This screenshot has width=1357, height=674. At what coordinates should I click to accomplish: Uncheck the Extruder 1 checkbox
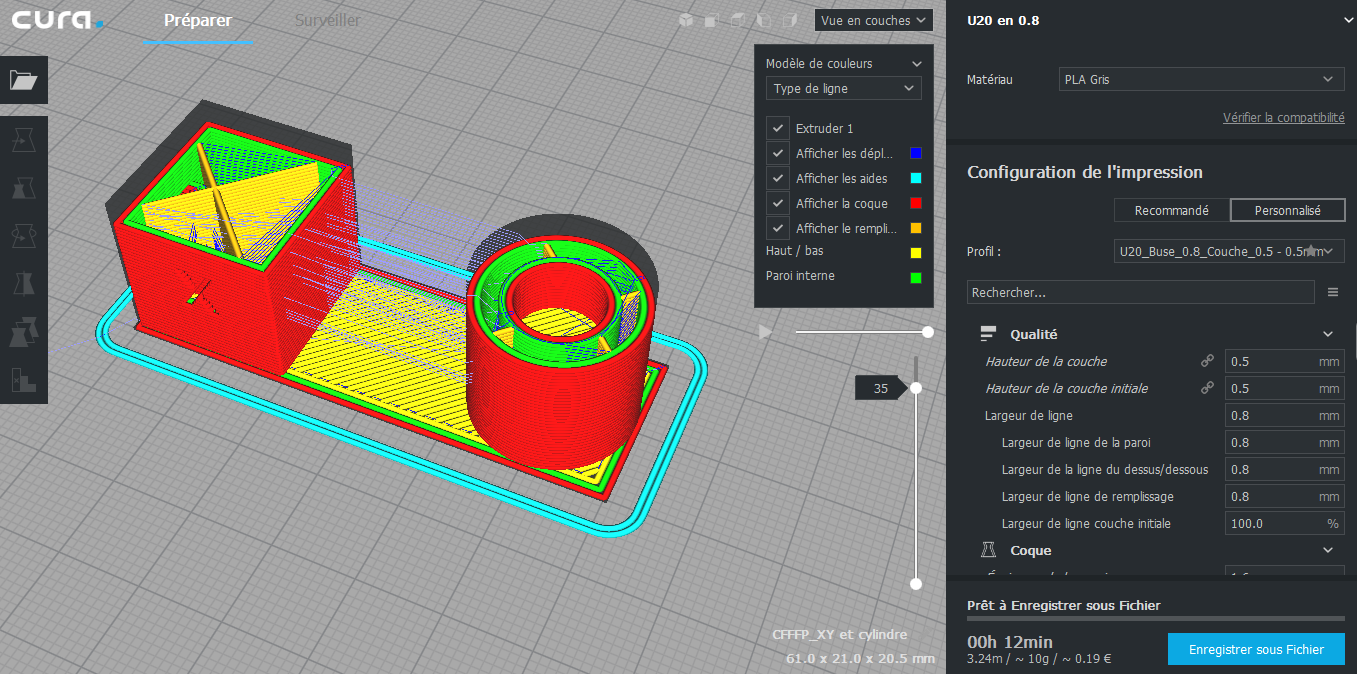coord(778,128)
